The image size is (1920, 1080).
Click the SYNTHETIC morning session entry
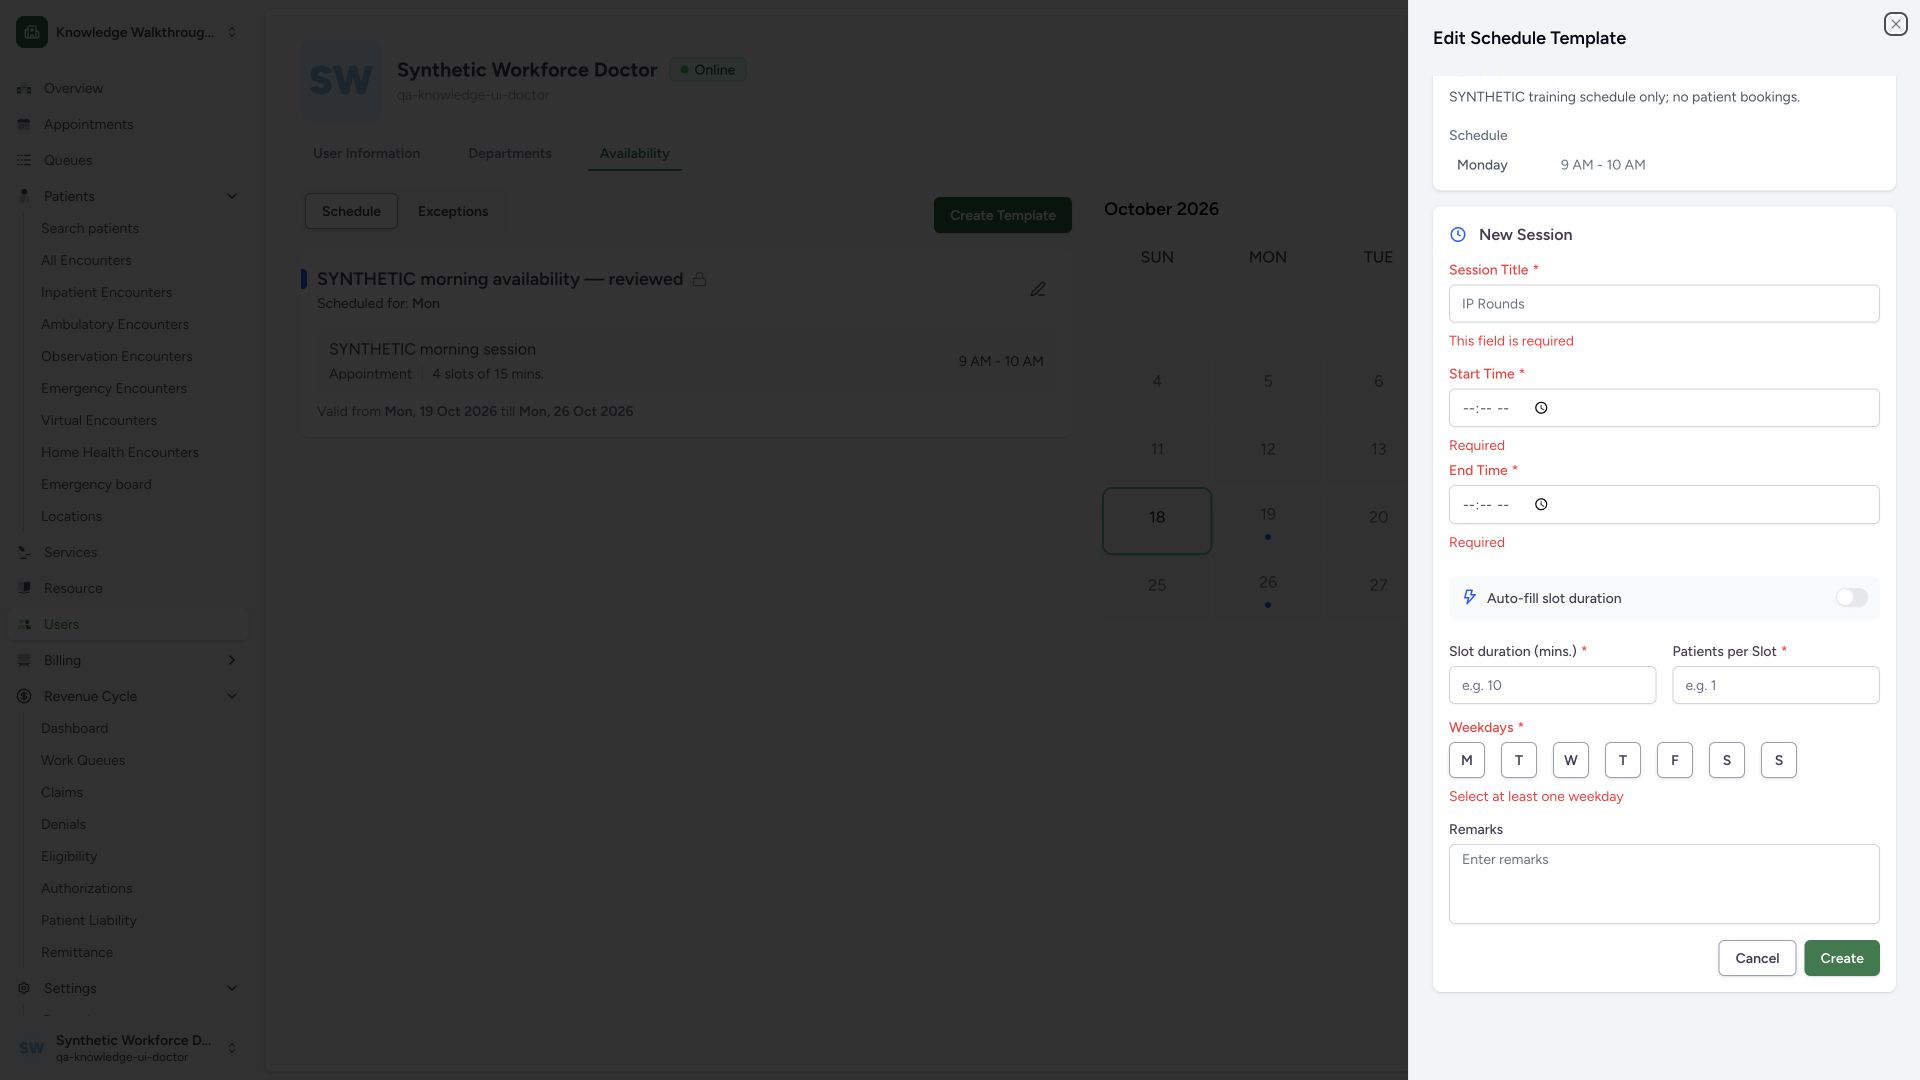pos(686,361)
